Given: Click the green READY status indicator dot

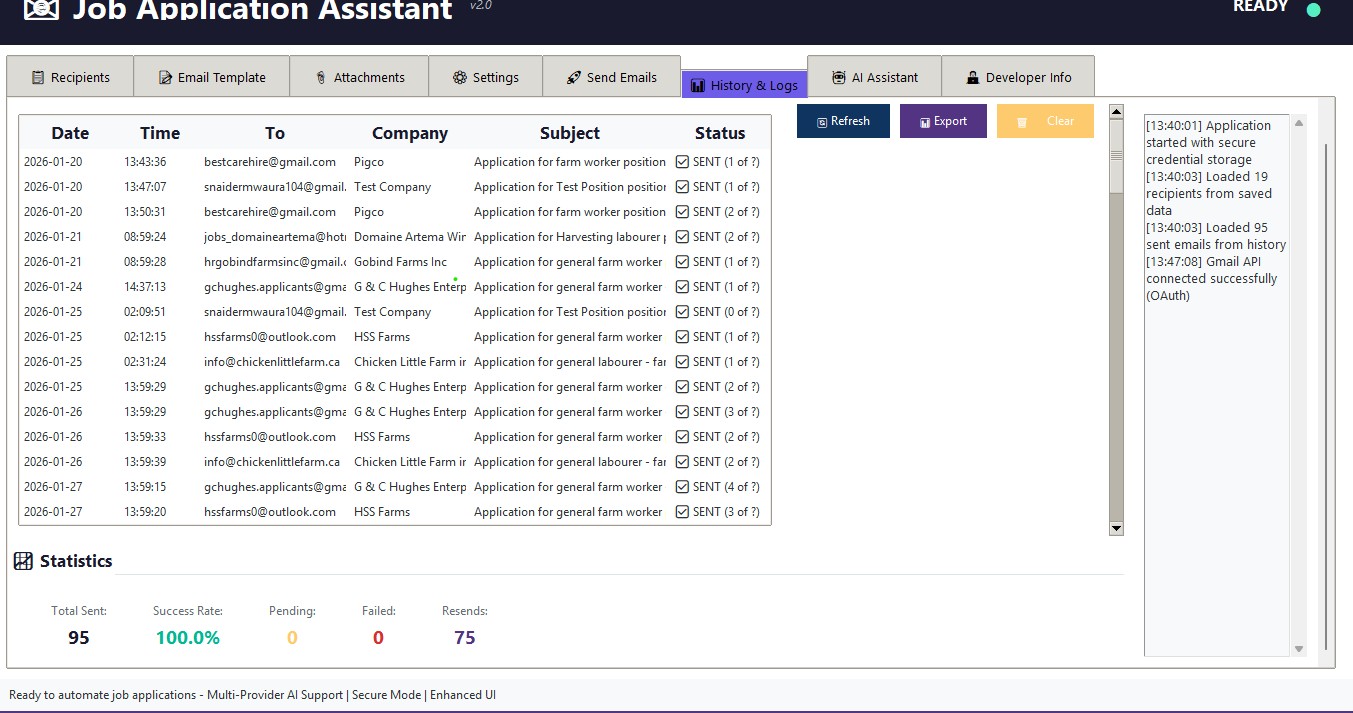Looking at the screenshot, I should click(x=1313, y=9).
